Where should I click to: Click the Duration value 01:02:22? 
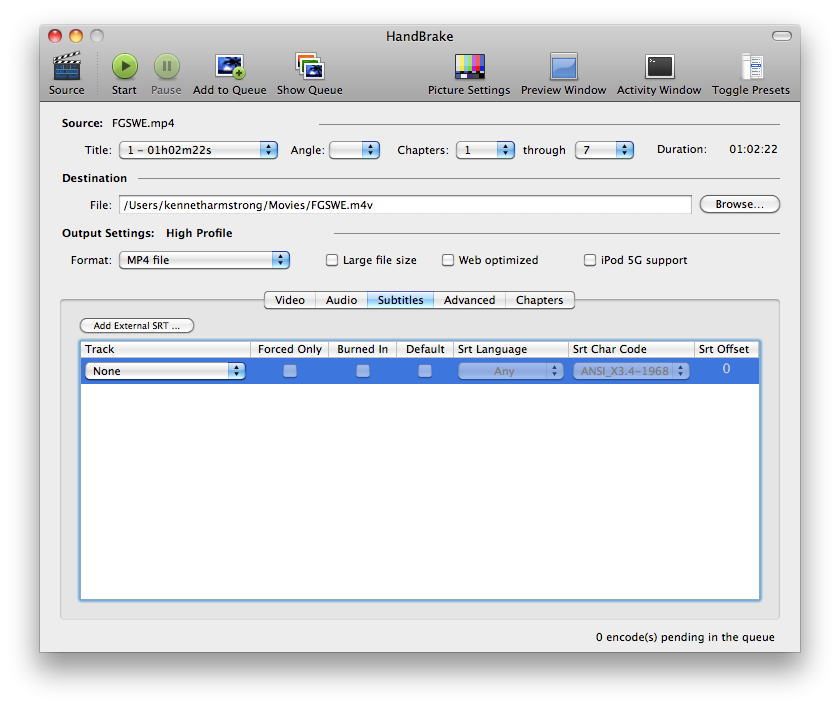point(753,149)
